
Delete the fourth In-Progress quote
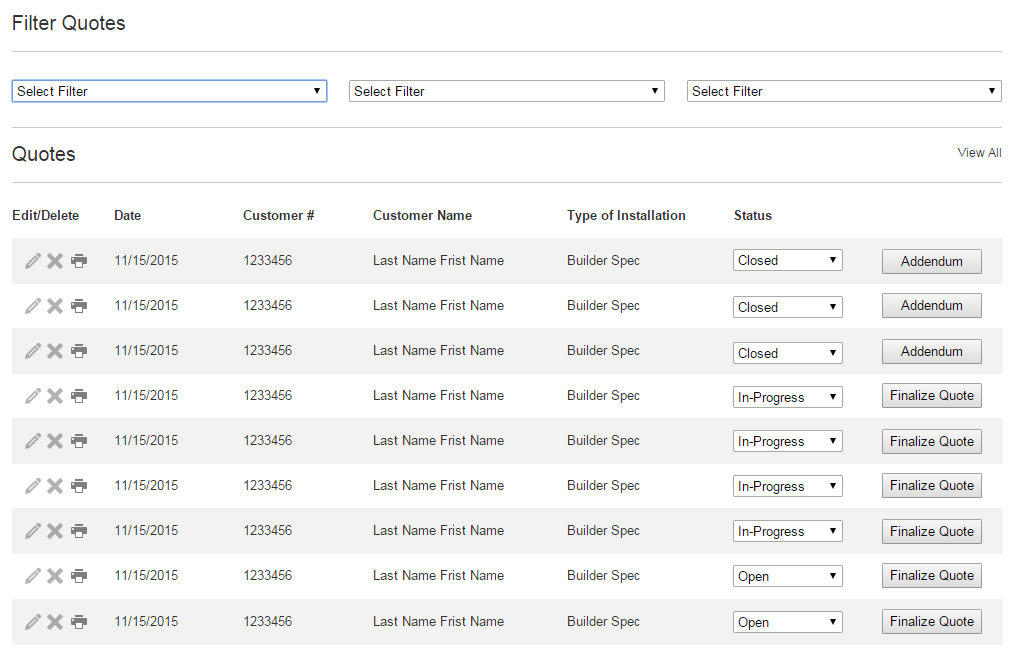[x=55, y=531]
